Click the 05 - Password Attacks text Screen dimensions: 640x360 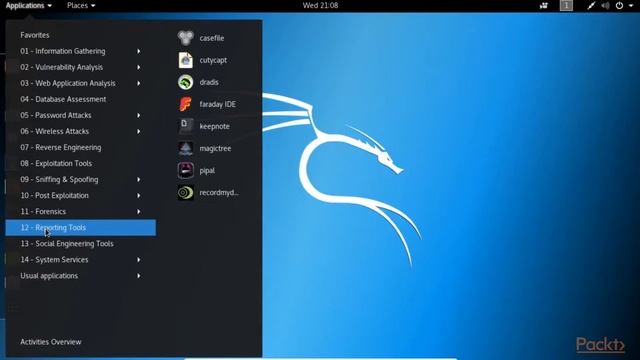pyautogui.click(x=56, y=115)
